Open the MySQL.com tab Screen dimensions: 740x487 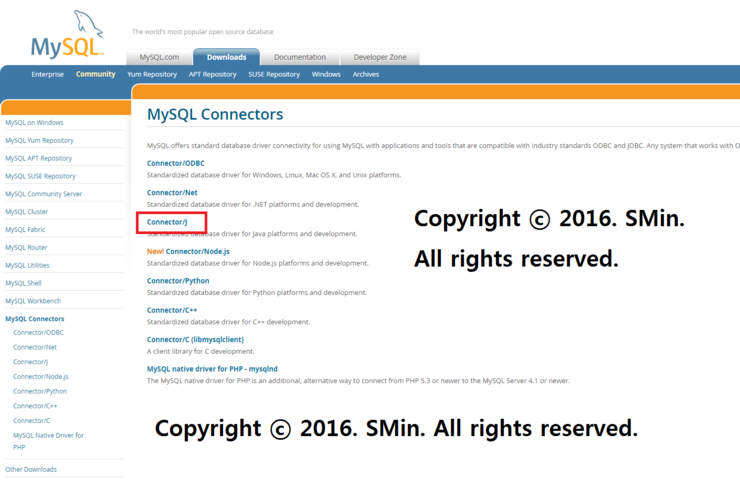pyautogui.click(x=159, y=57)
